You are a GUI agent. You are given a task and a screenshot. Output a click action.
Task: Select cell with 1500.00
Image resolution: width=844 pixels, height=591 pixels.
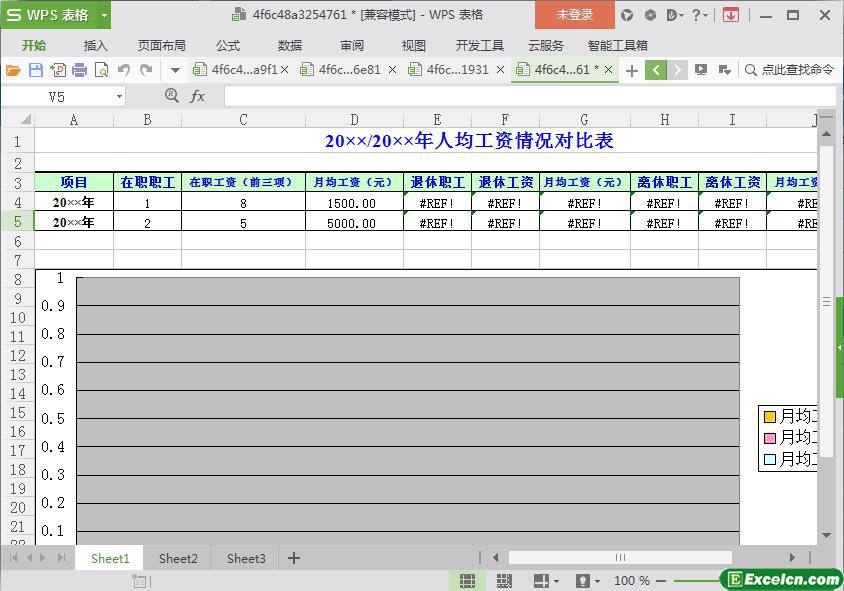coord(354,202)
